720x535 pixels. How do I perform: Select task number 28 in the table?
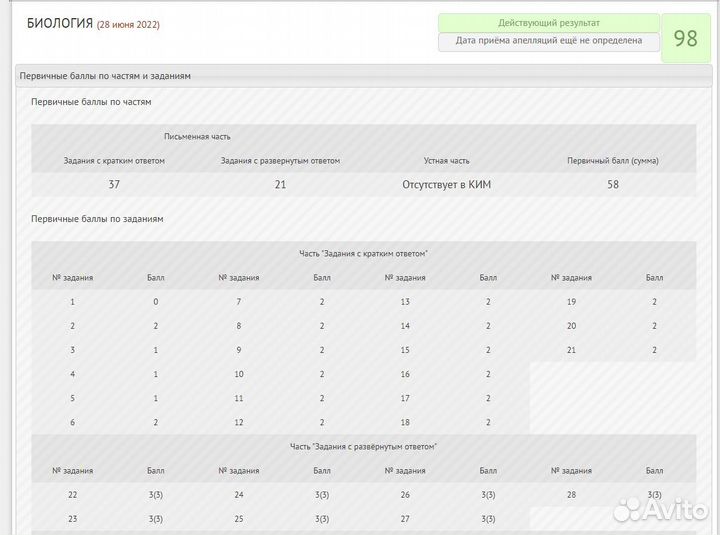pyautogui.click(x=571, y=494)
